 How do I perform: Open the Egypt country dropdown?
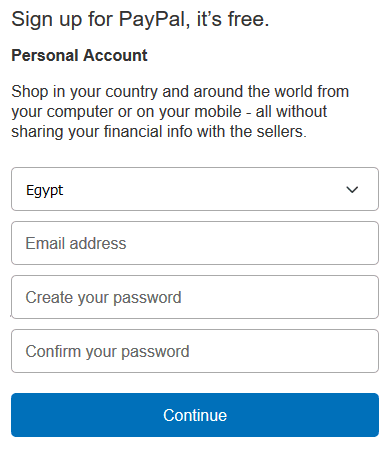point(195,189)
